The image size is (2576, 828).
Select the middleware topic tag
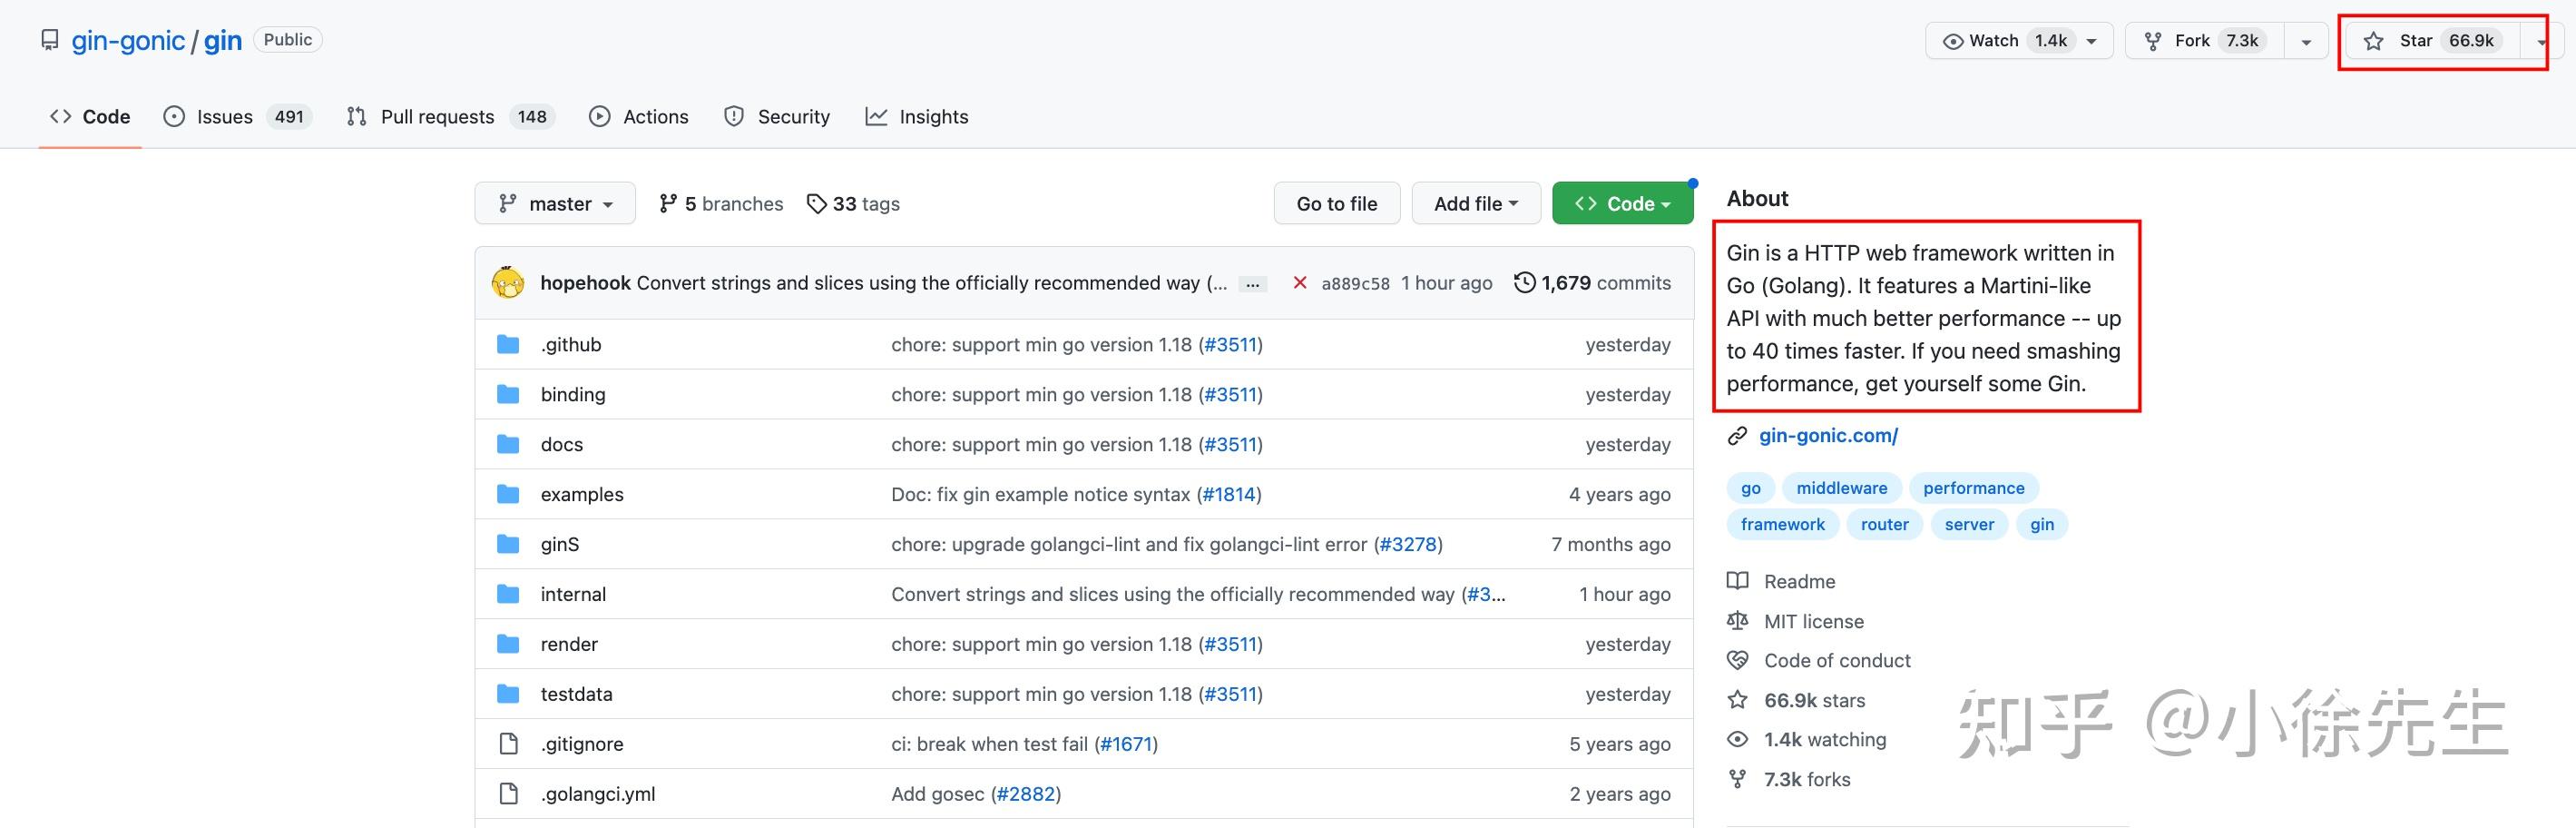point(1841,488)
